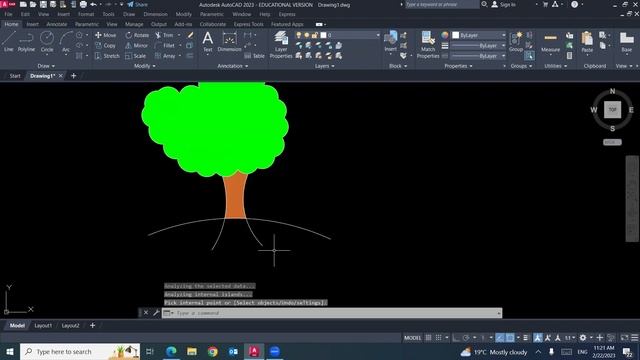The height and width of the screenshot is (360, 640).
Task: Click the Base view icon
Action: pyautogui.click(x=627, y=42)
